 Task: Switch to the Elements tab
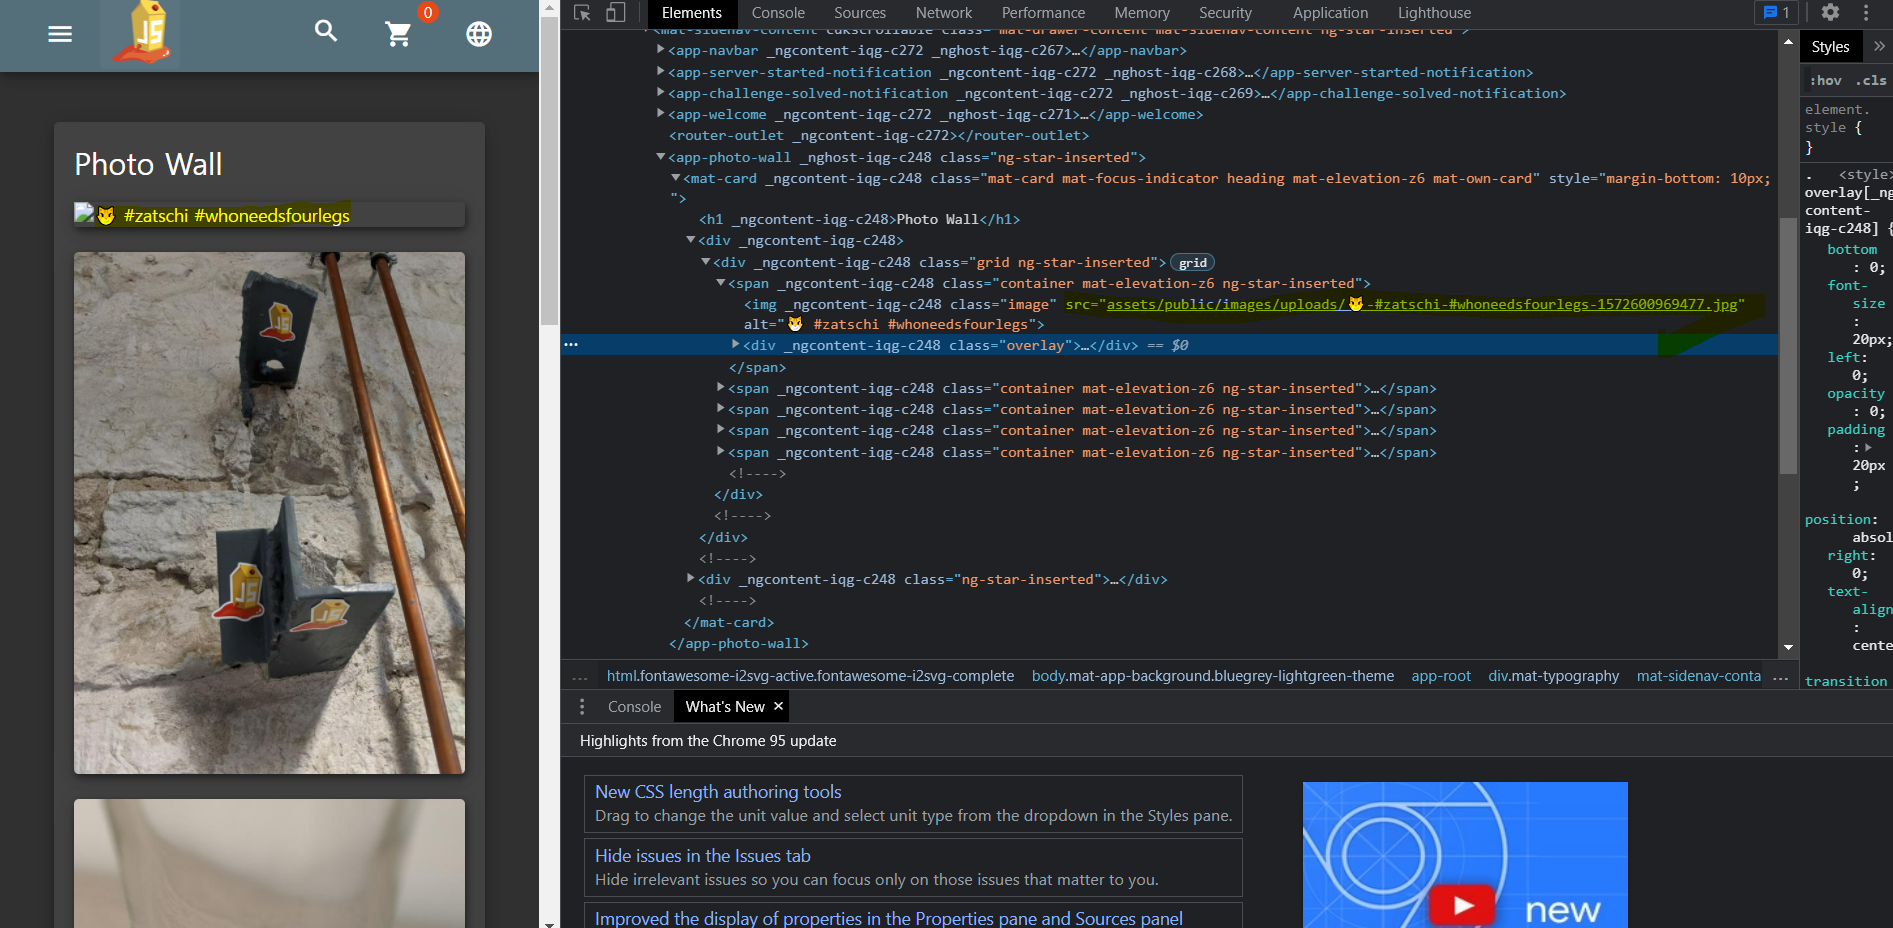click(691, 13)
